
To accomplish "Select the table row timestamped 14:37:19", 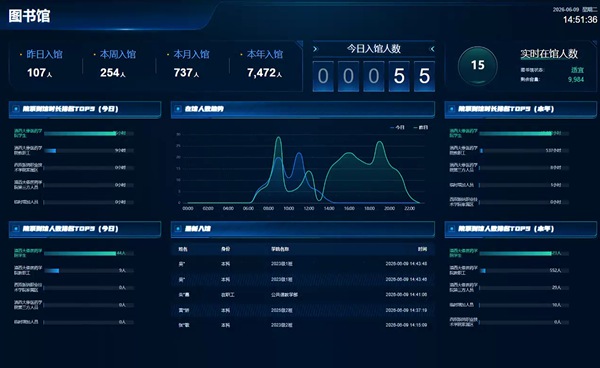I will pyautogui.click(x=303, y=310).
